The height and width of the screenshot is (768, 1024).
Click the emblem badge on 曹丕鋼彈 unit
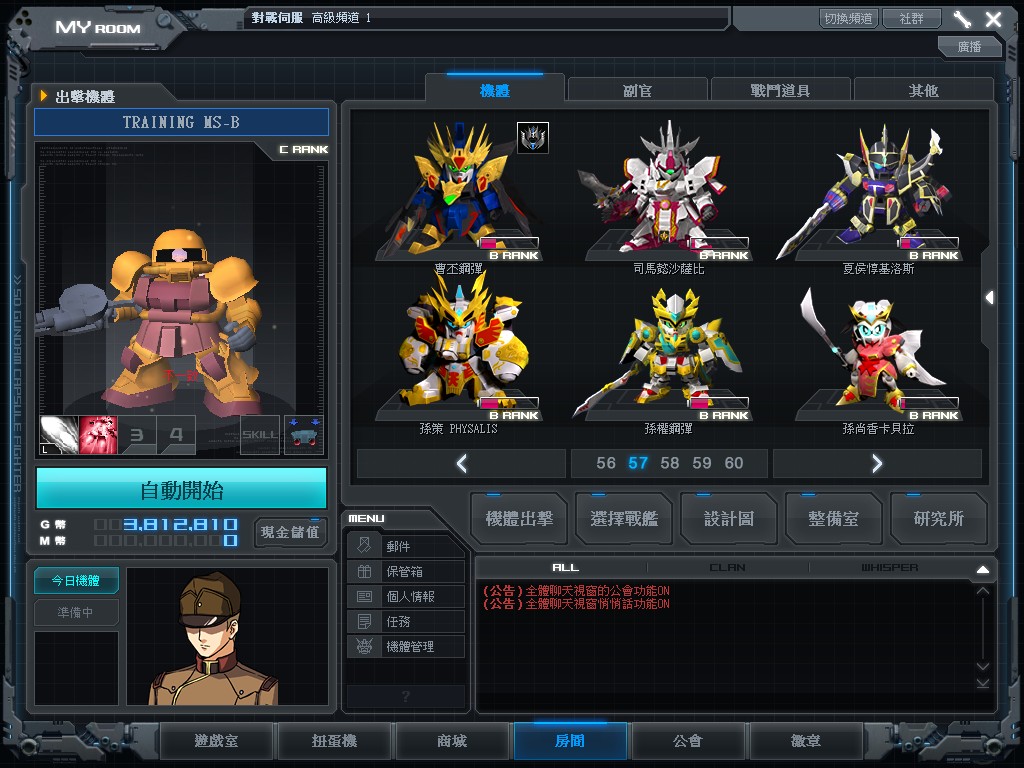click(x=533, y=138)
